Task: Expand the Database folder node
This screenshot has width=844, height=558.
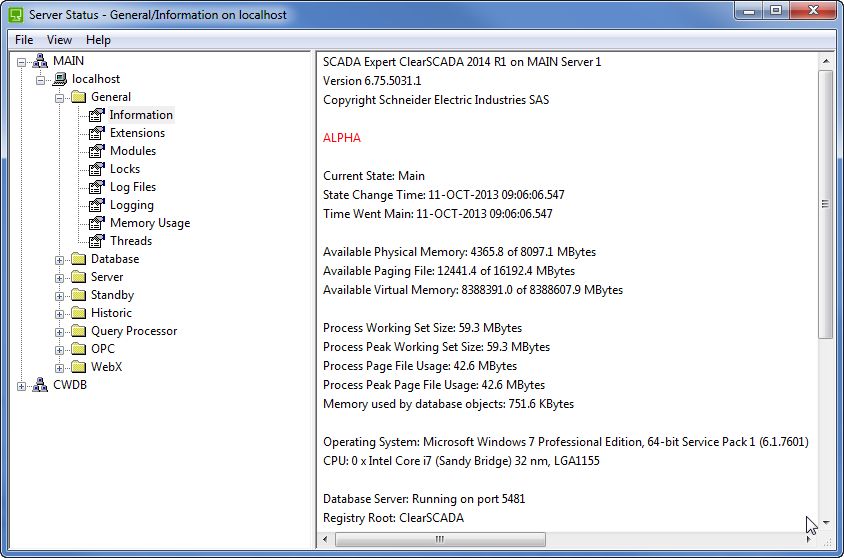Action: [x=59, y=260]
